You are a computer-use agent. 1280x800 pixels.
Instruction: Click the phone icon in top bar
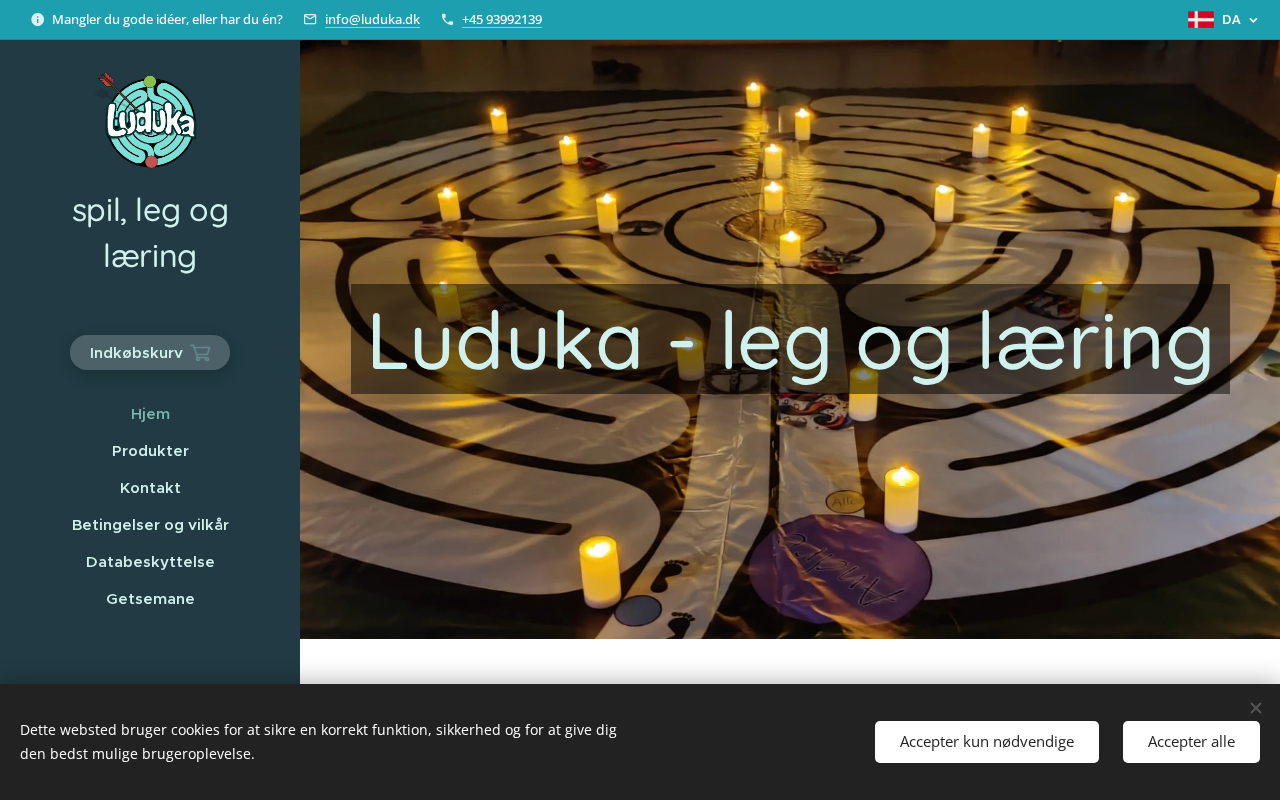(x=447, y=19)
